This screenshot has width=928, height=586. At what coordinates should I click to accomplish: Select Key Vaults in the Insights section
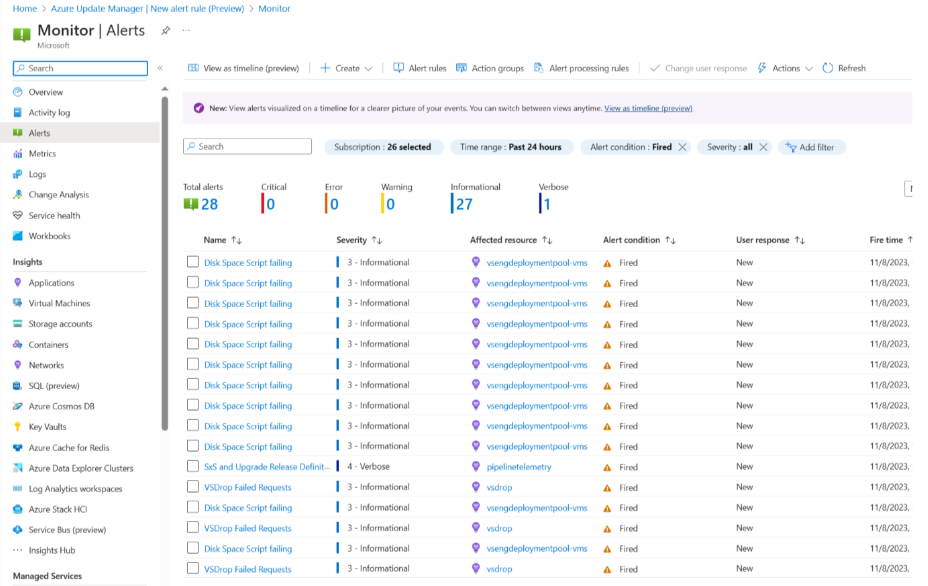click(48, 426)
